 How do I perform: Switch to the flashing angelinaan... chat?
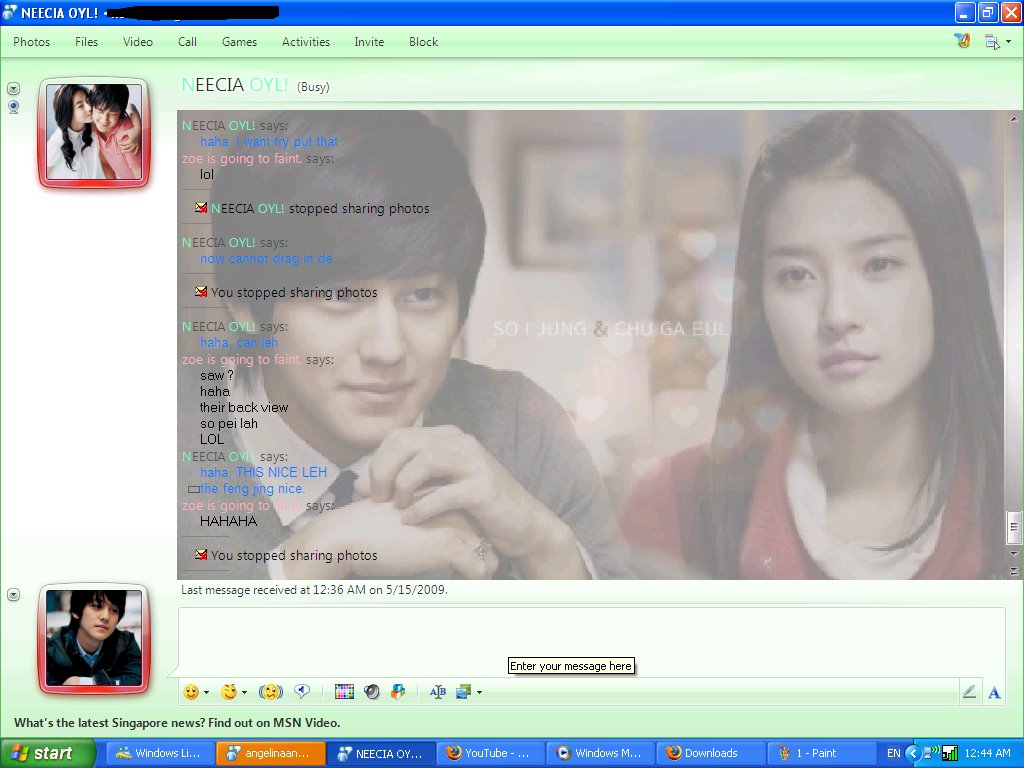click(270, 753)
